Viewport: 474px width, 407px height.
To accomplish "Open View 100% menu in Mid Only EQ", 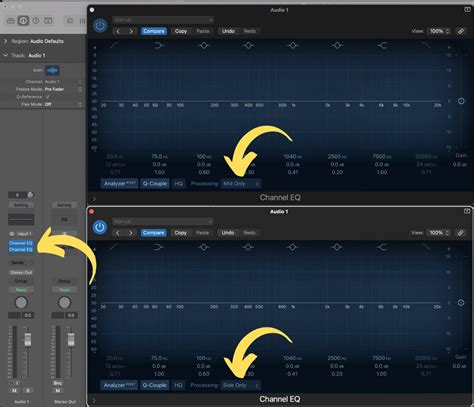I will [x=439, y=31].
